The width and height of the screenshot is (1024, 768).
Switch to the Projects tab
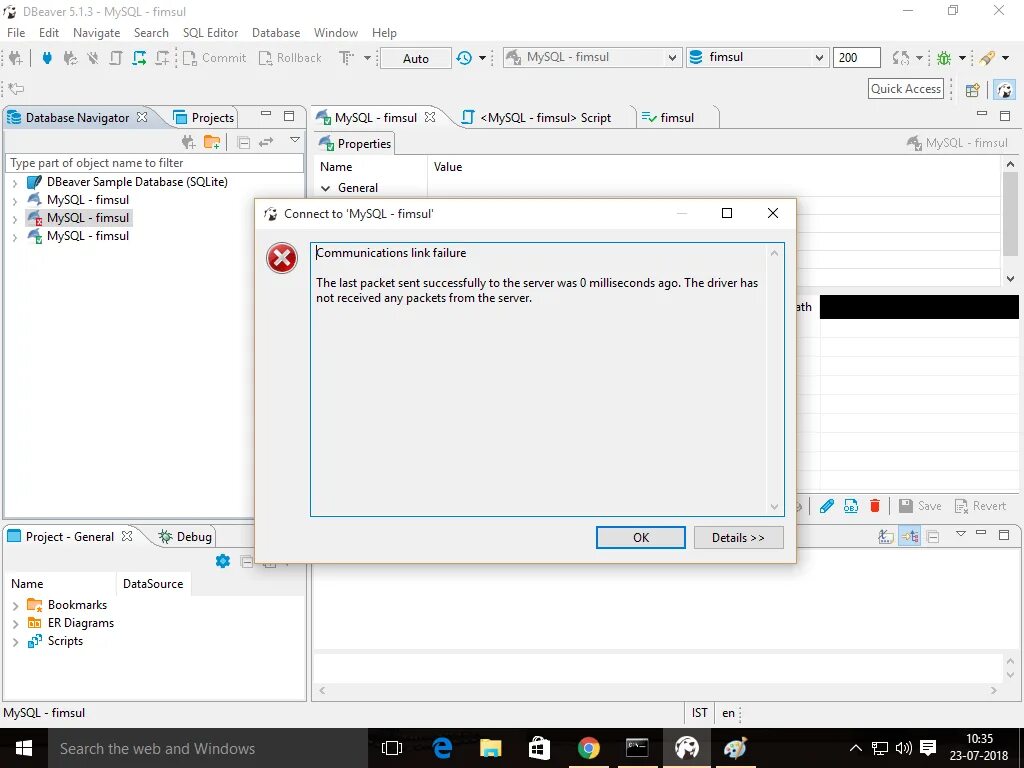pyautogui.click(x=203, y=118)
